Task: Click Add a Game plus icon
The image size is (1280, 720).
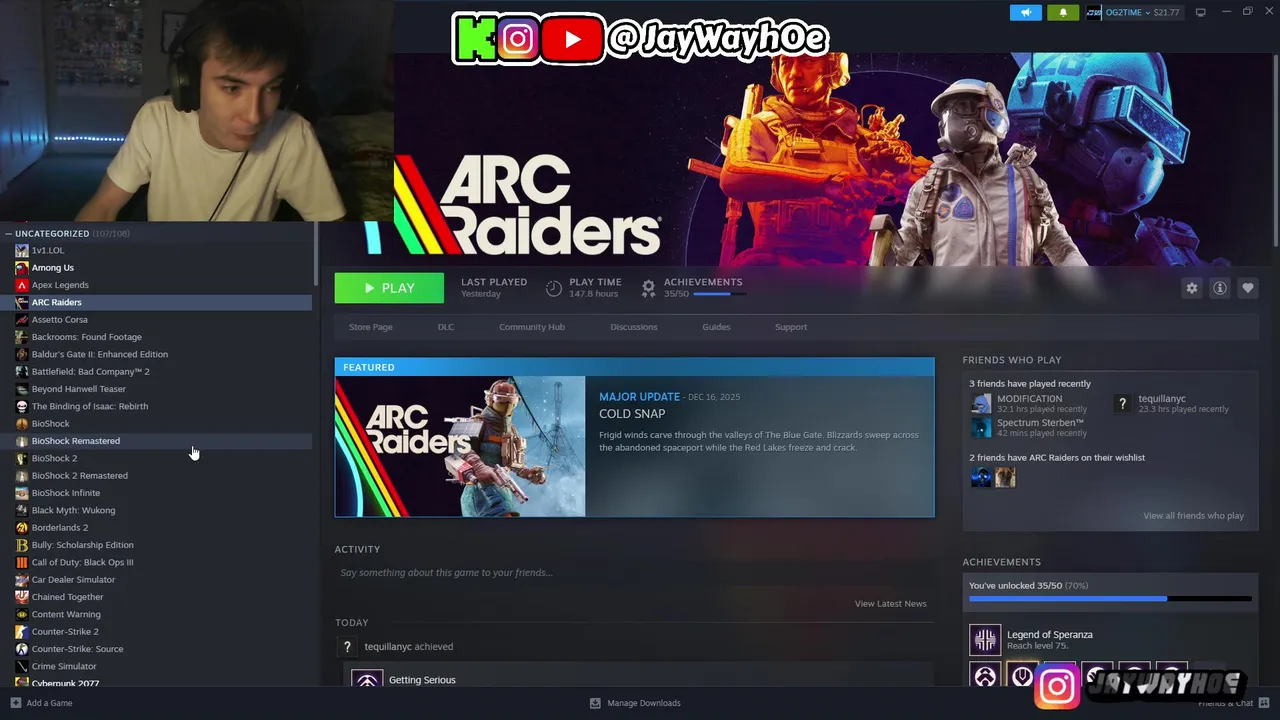Action: [15, 703]
